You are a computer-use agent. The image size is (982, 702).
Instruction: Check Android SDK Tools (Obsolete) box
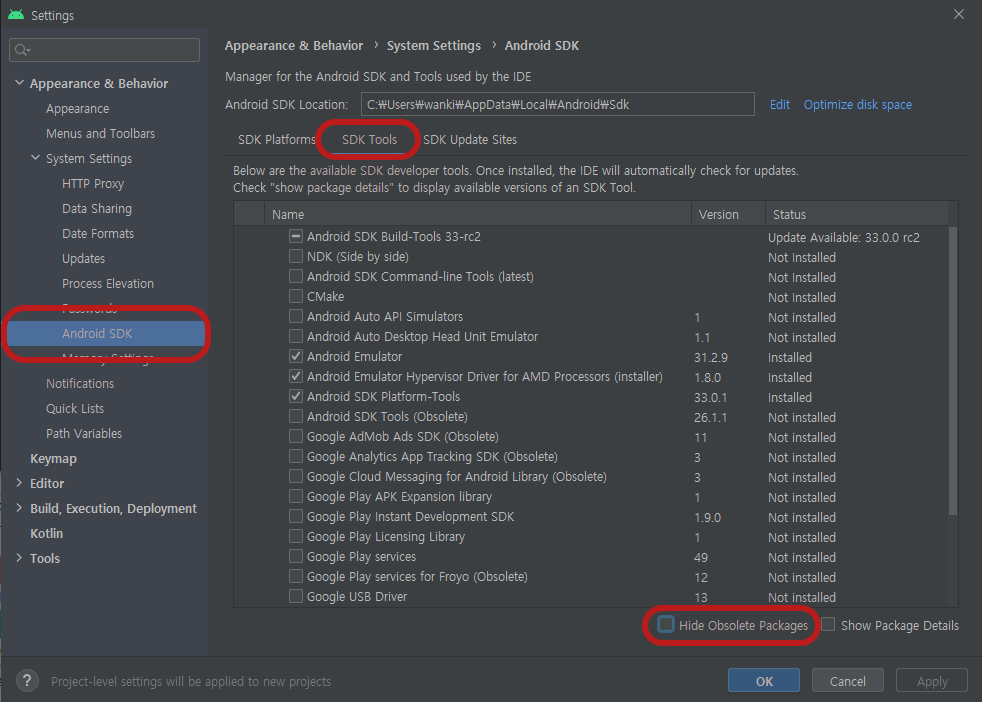[296, 416]
